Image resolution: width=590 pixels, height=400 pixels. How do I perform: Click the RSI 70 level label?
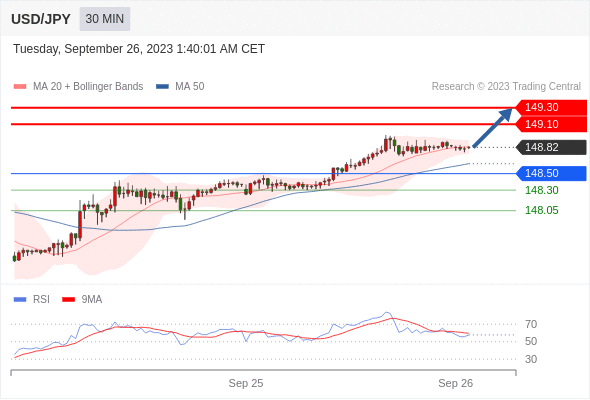click(531, 324)
